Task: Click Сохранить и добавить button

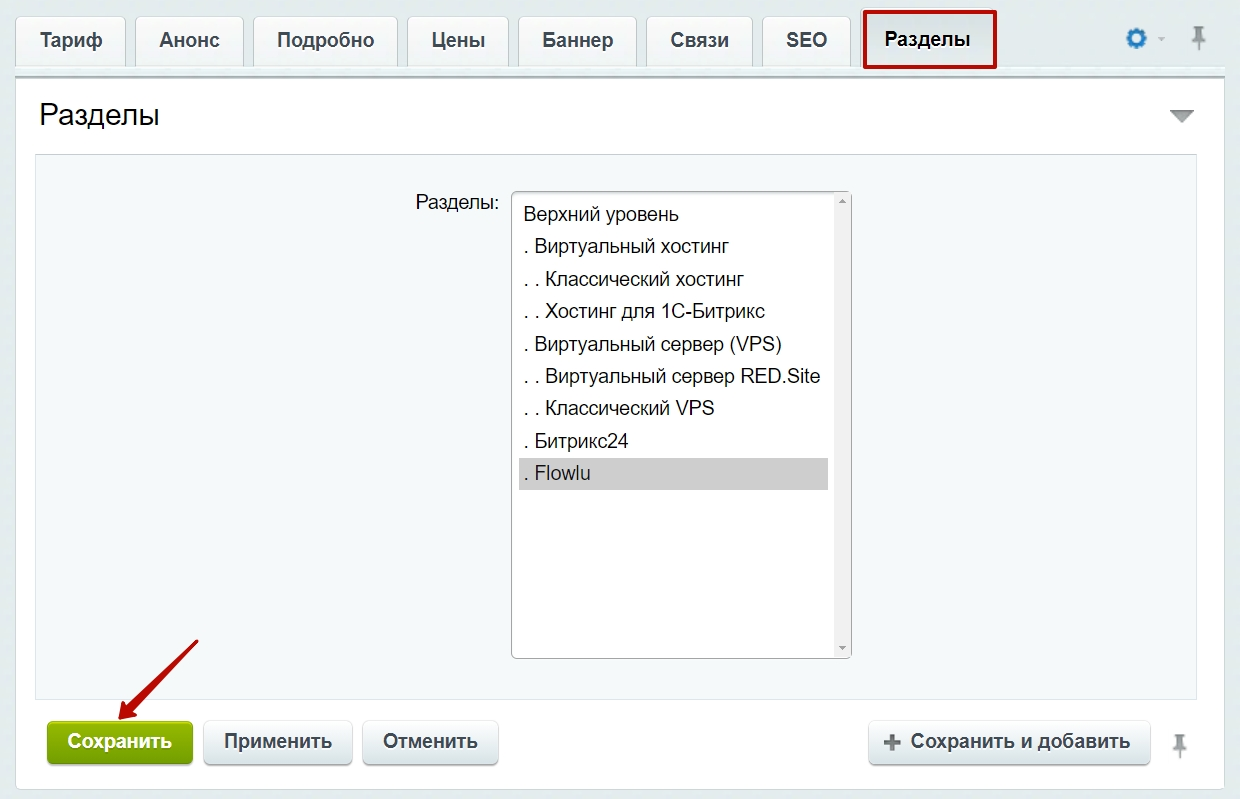Action: (1009, 742)
